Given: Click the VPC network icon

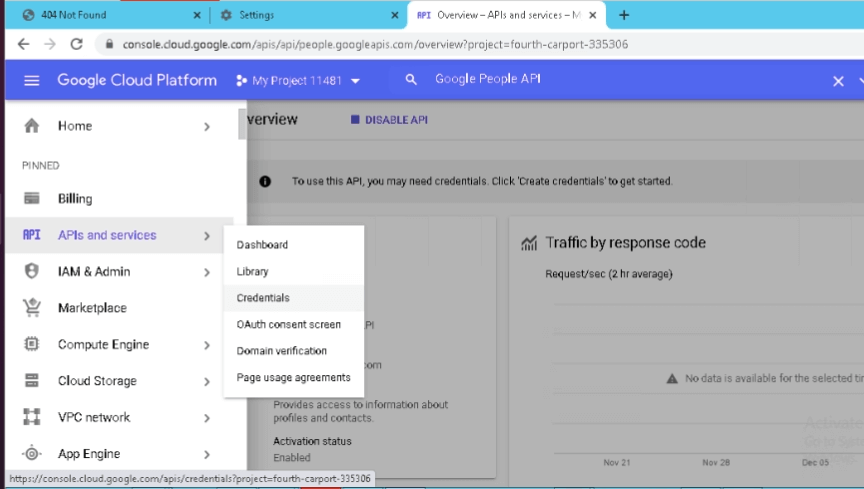Looking at the screenshot, I should (31, 417).
